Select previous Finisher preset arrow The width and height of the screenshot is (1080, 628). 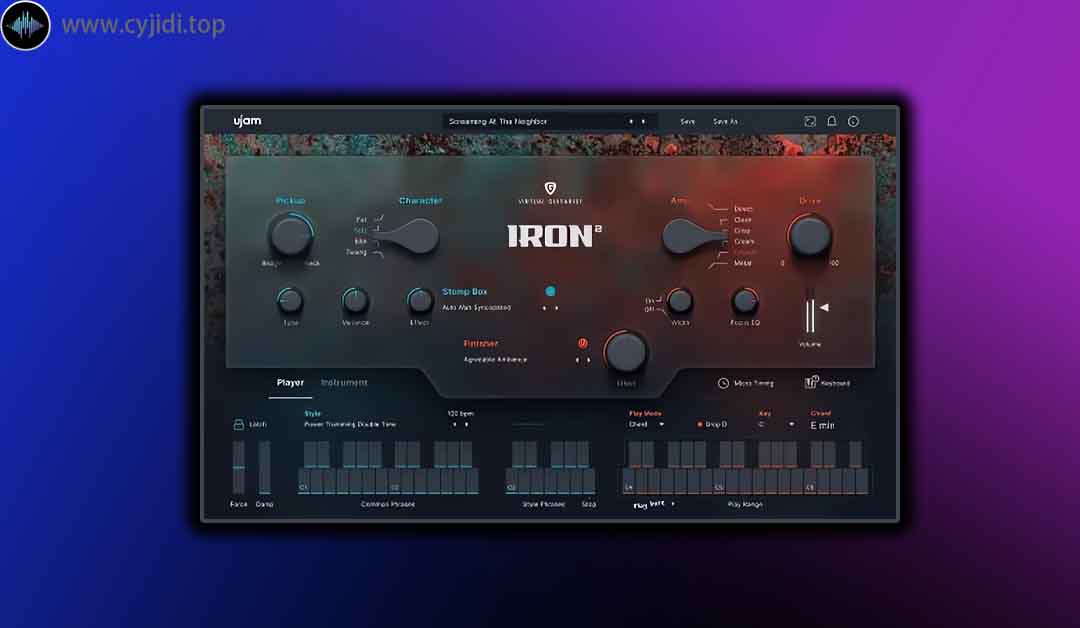click(577, 359)
